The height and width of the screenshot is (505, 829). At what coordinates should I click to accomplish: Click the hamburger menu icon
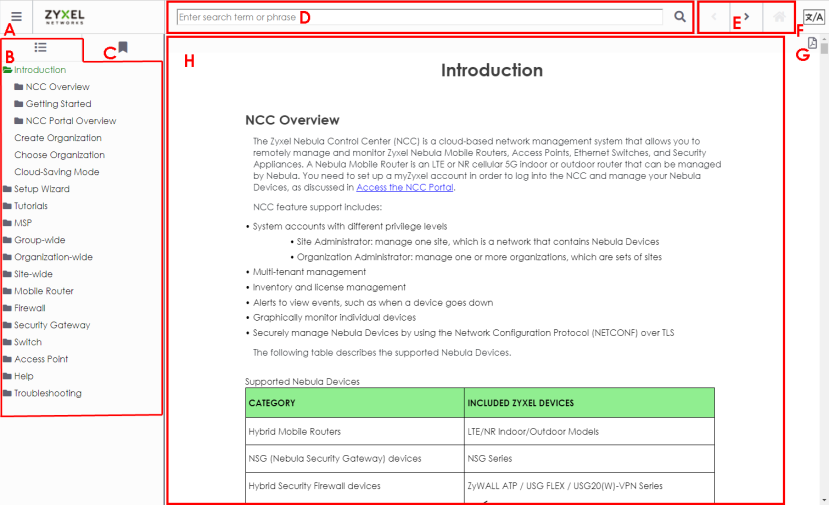16,17
